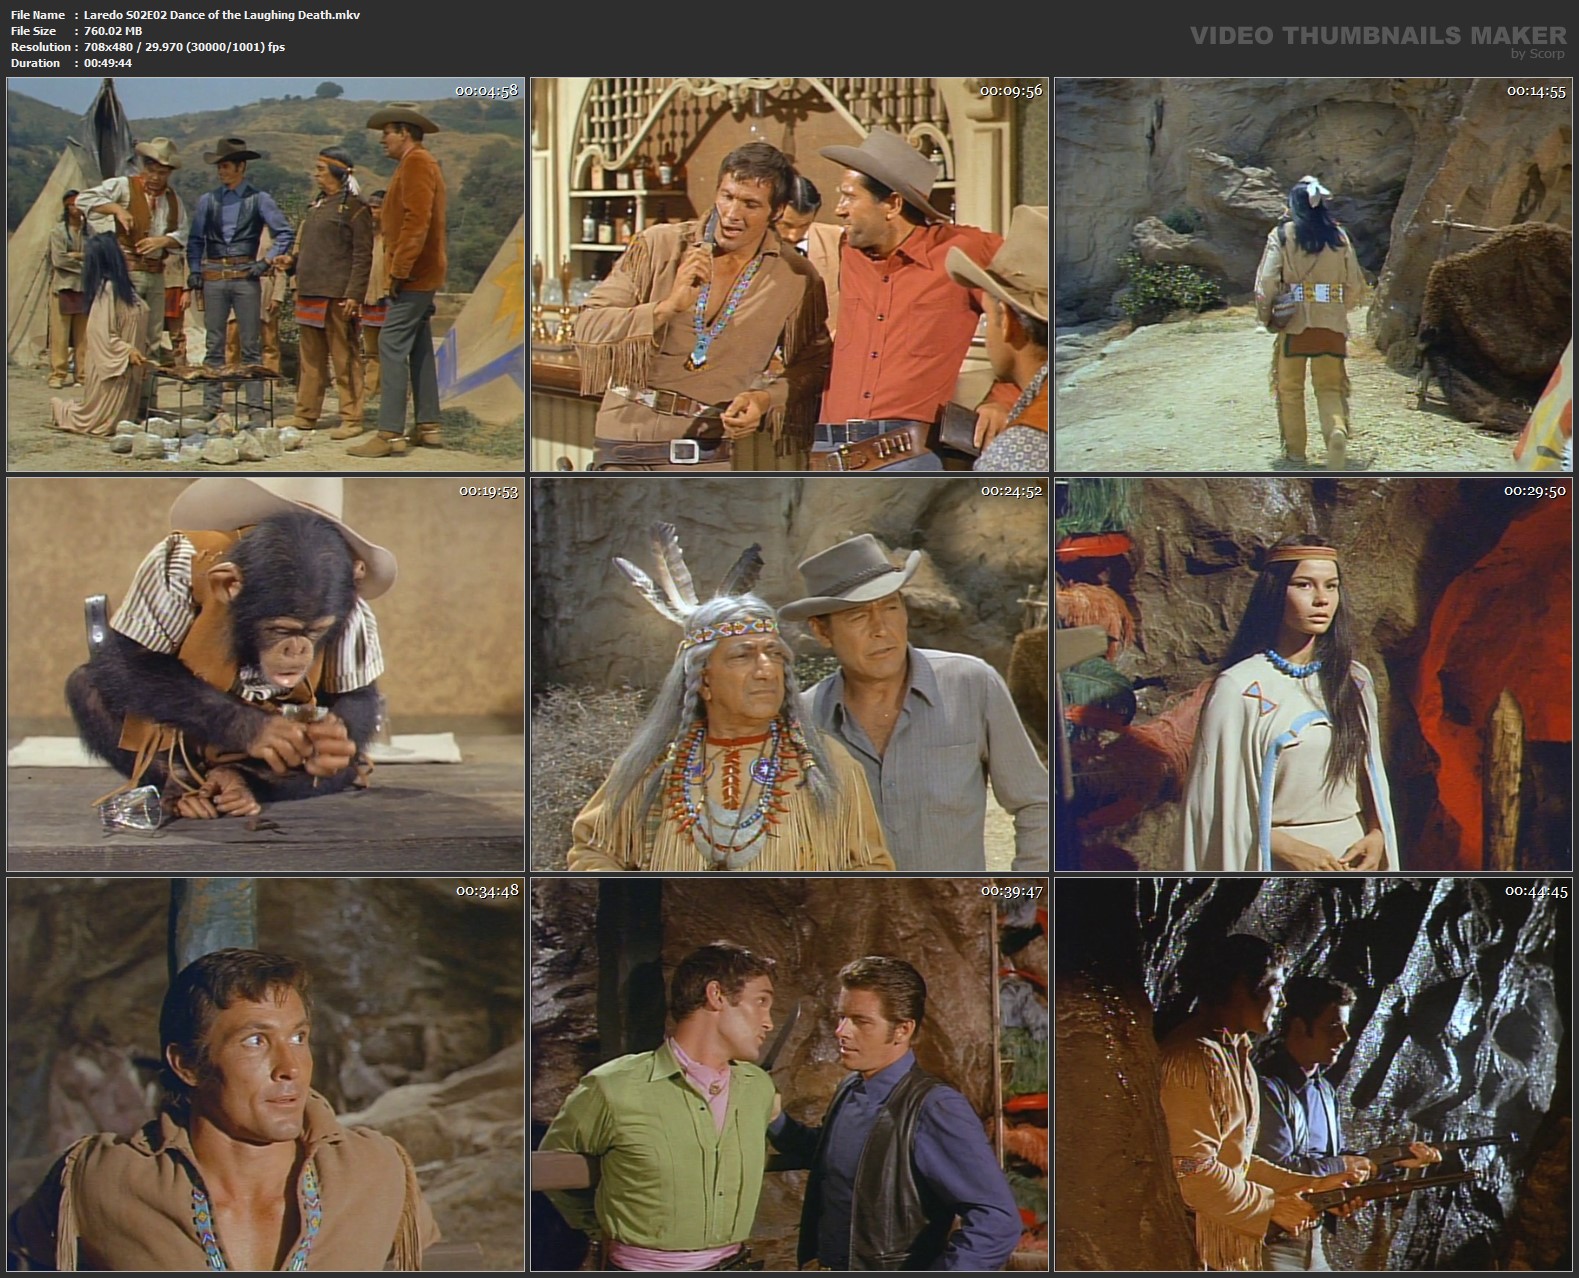Click the timestamp text '00:04:58'
Screen dimensions: 1579x1278
tap(486, 91)
